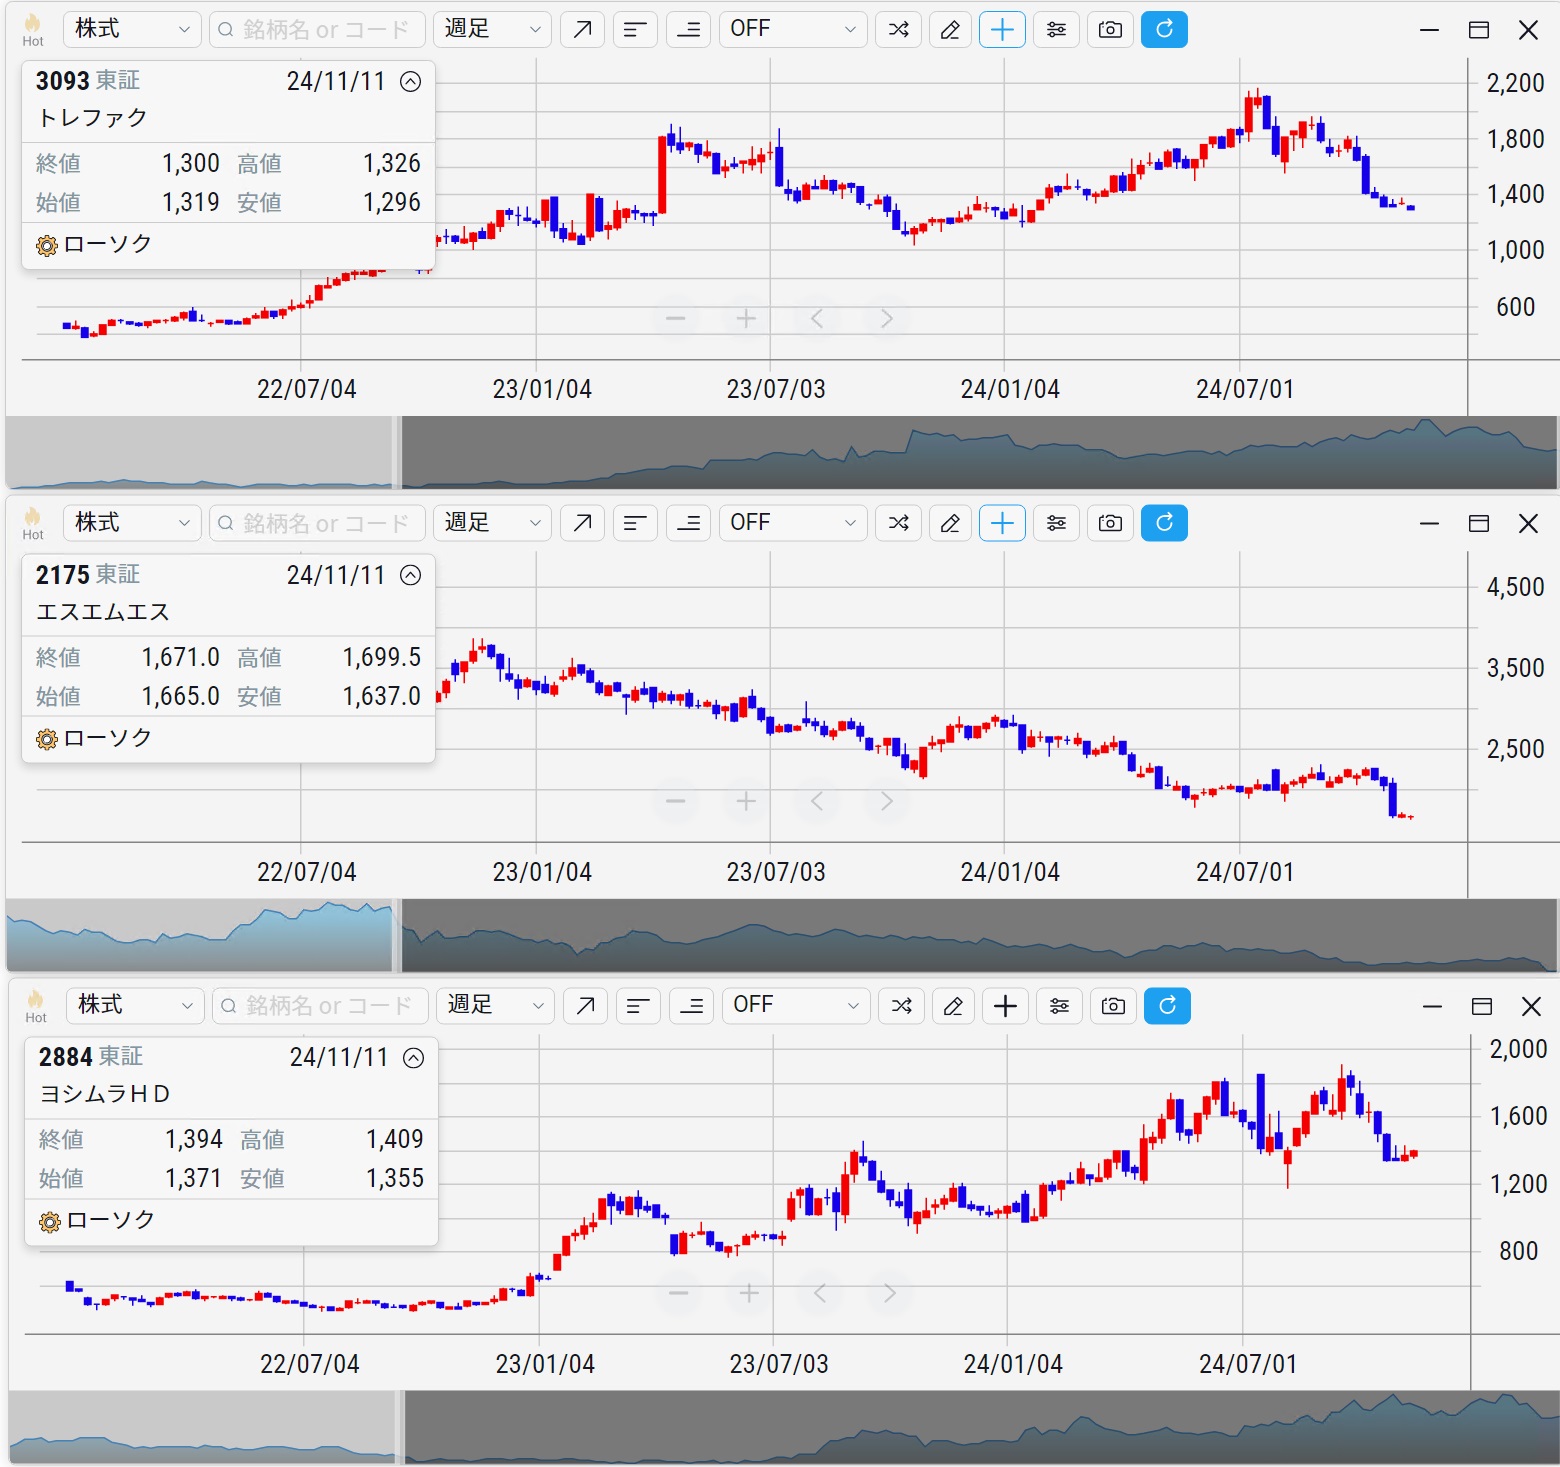Zoom out the ヨシムラHD chart with minus button
Viewport: 1560px width, 1467px height.
tap(678, 1293)
